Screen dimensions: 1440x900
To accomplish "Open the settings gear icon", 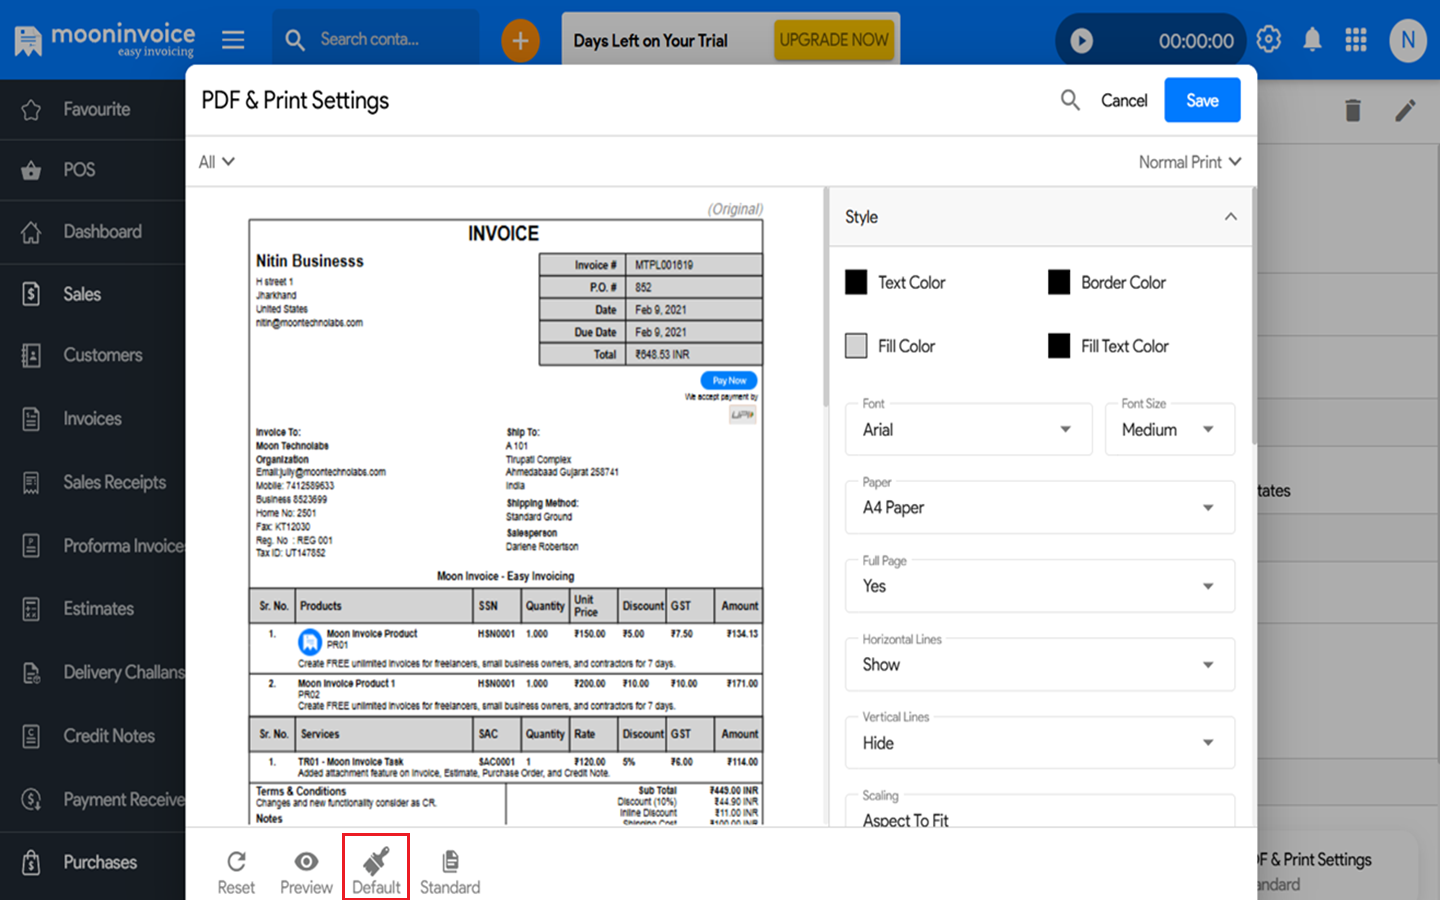I will [1269, 40].
